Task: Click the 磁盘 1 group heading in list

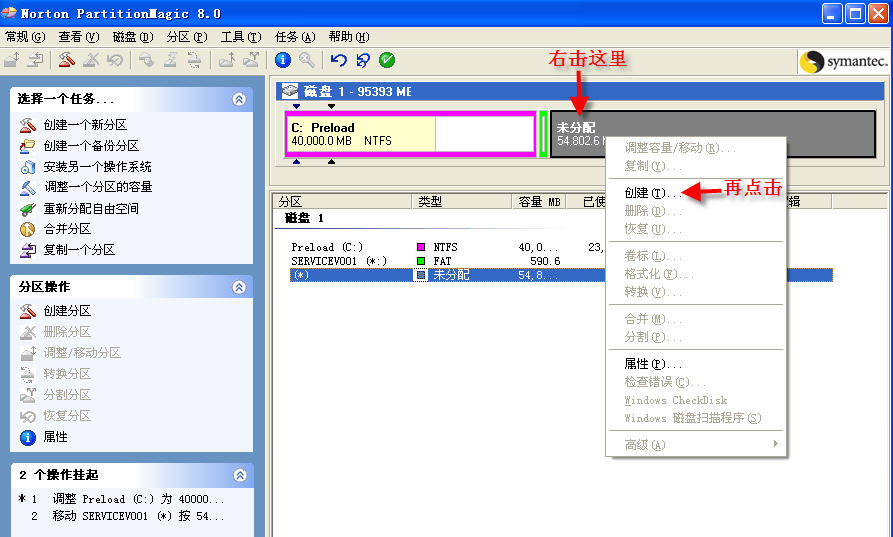Action: [304, 218]
